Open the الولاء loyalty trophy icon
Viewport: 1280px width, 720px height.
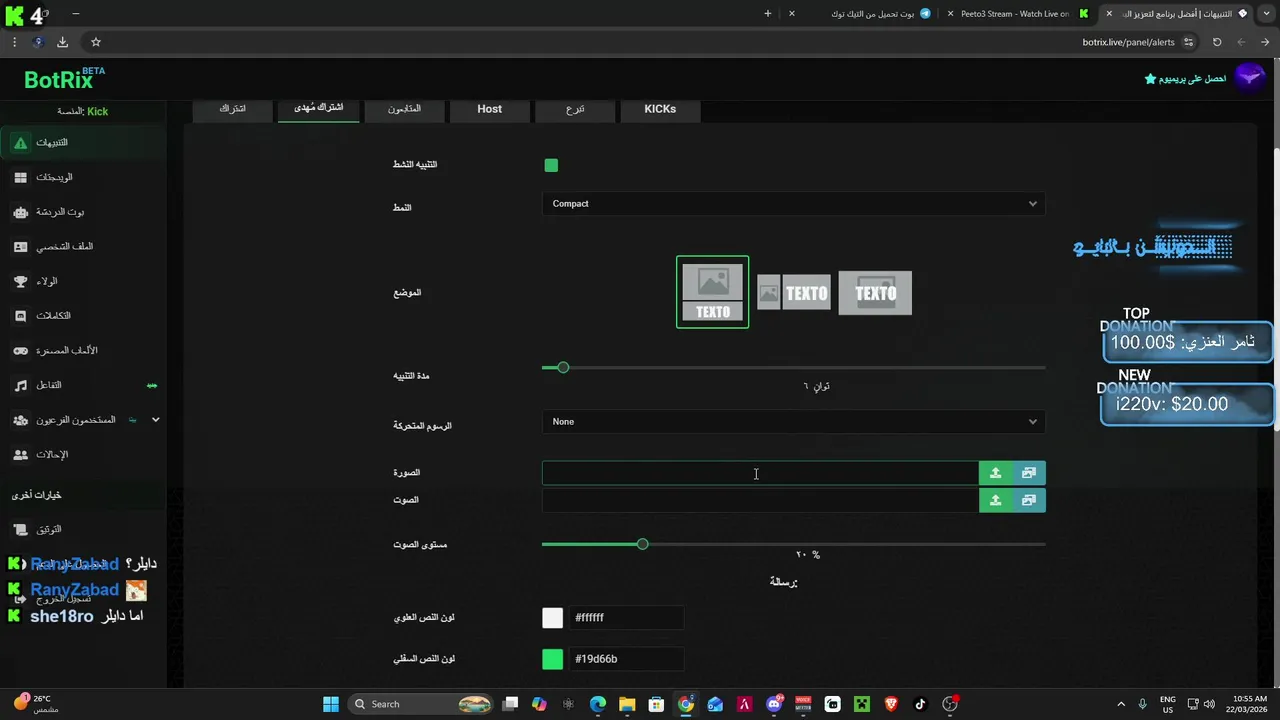tap(20, 282)
